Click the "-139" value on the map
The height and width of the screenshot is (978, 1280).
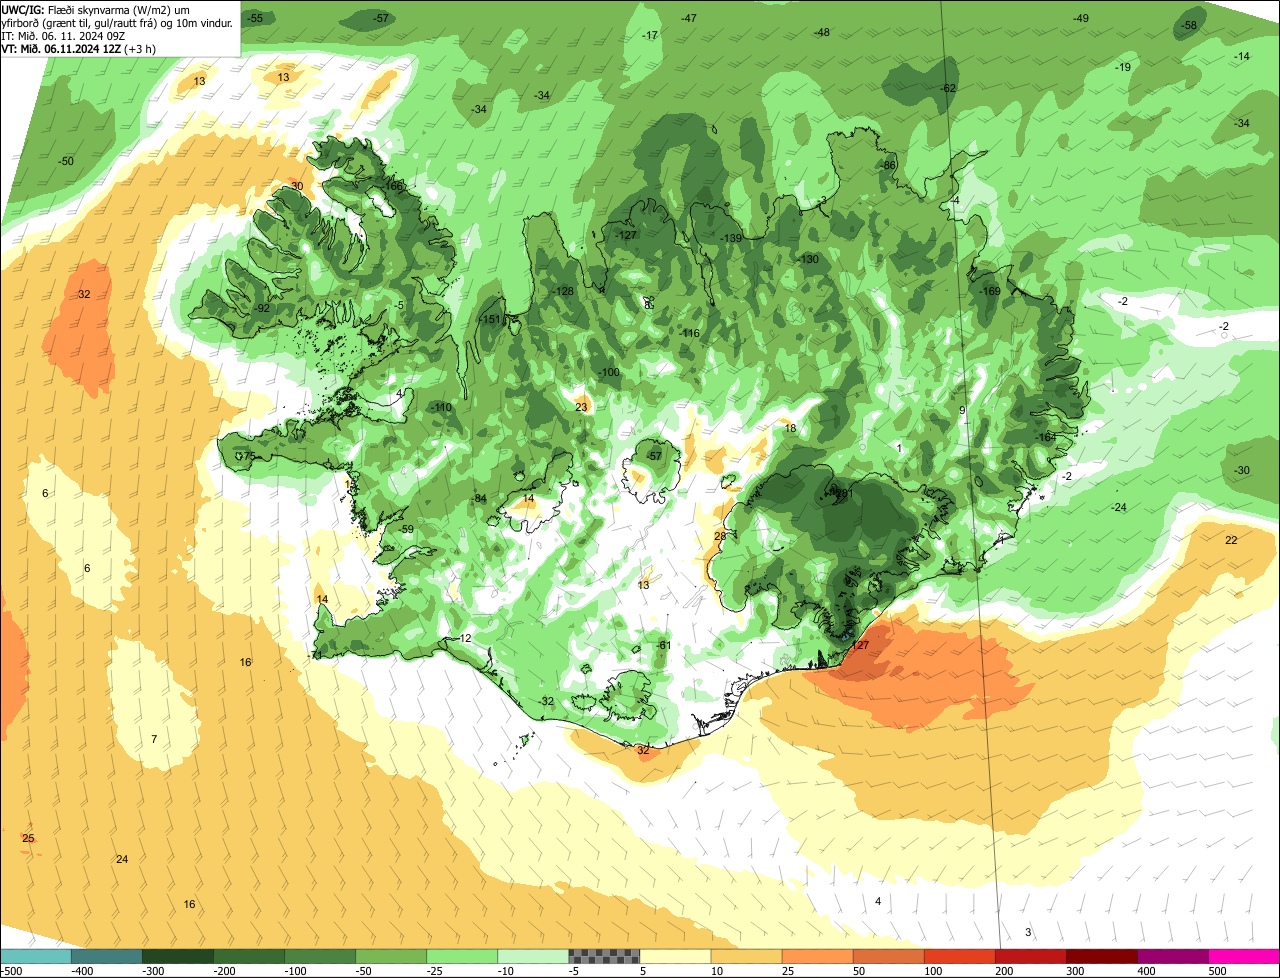732,238
